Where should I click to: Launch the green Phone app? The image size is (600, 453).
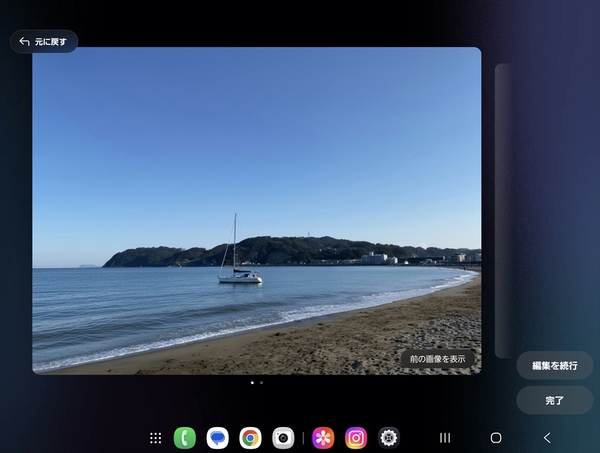[185, 438]
